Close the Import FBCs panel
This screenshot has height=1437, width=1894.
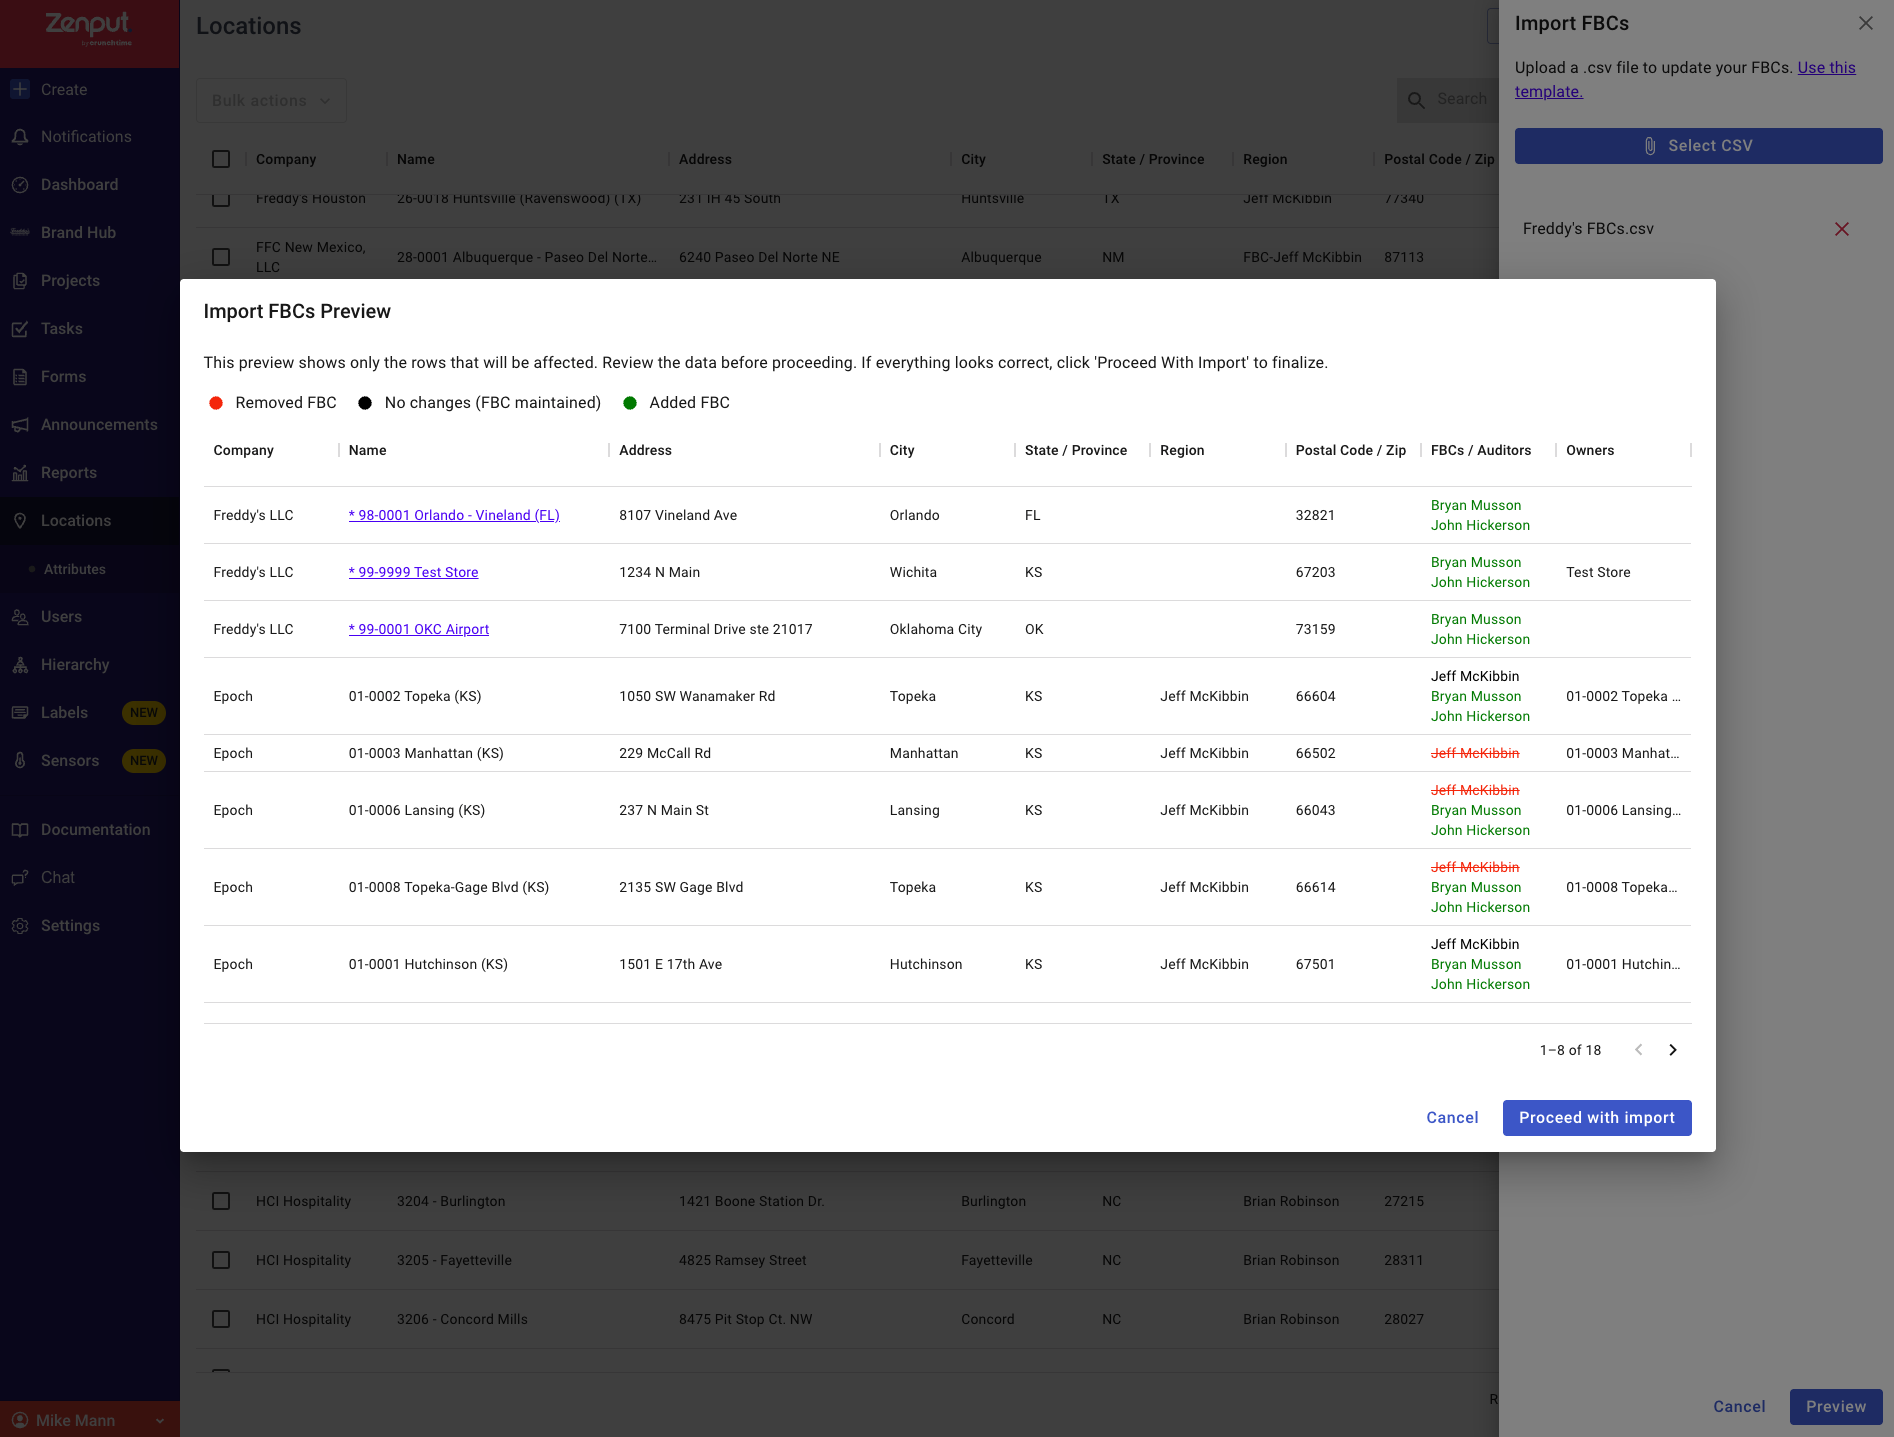[1866, 23]
